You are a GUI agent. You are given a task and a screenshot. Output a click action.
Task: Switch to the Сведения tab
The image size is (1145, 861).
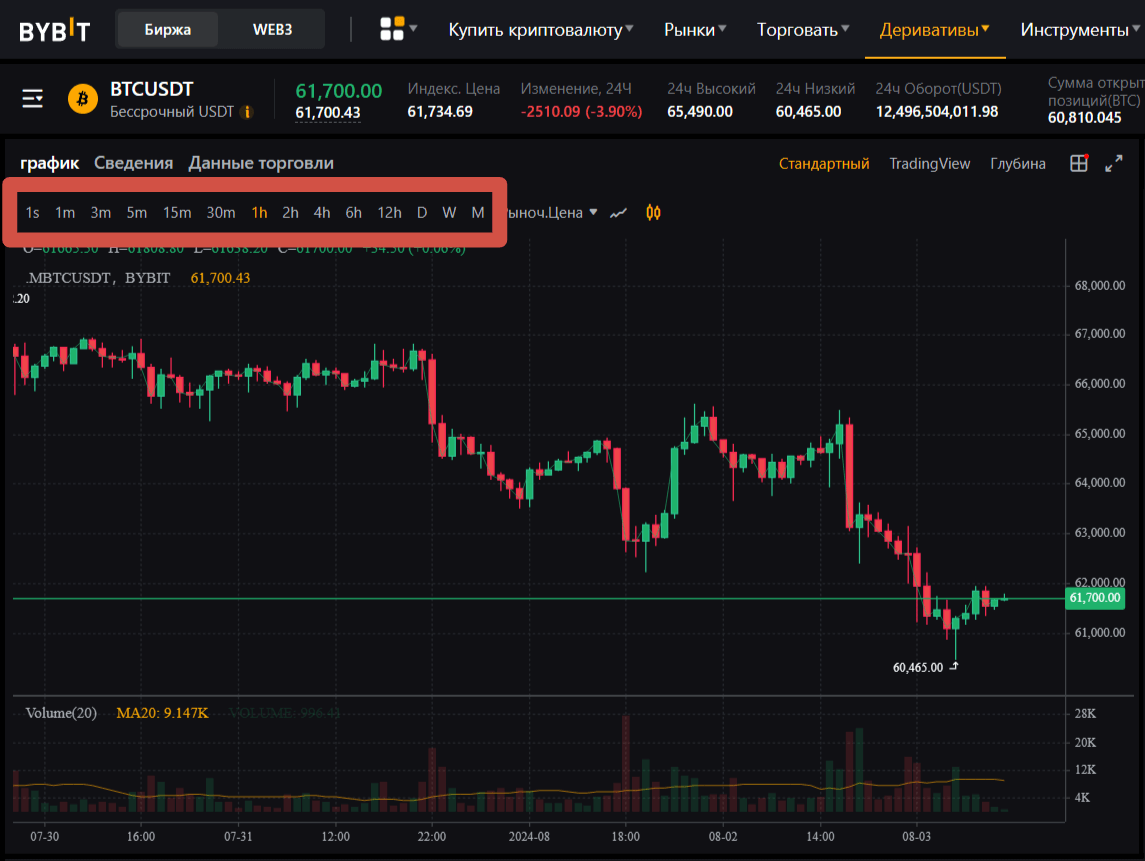tap(134, 163)
